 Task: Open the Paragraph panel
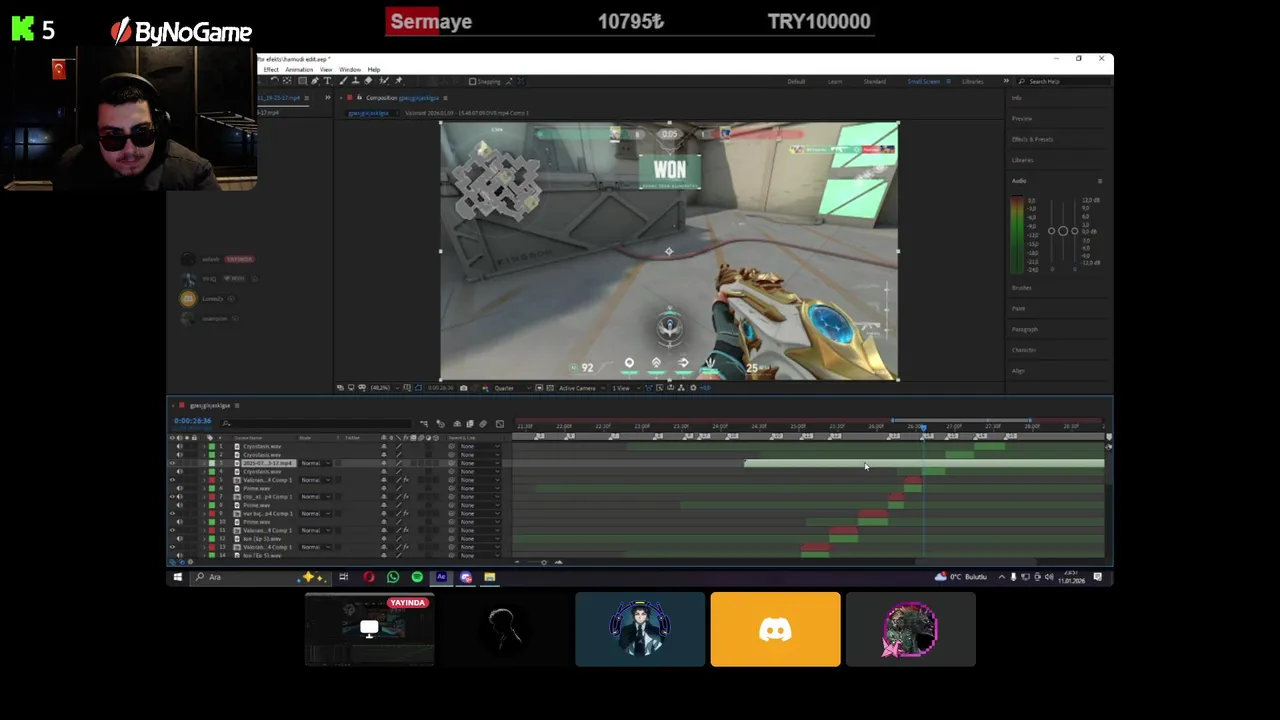point(1024,329)
